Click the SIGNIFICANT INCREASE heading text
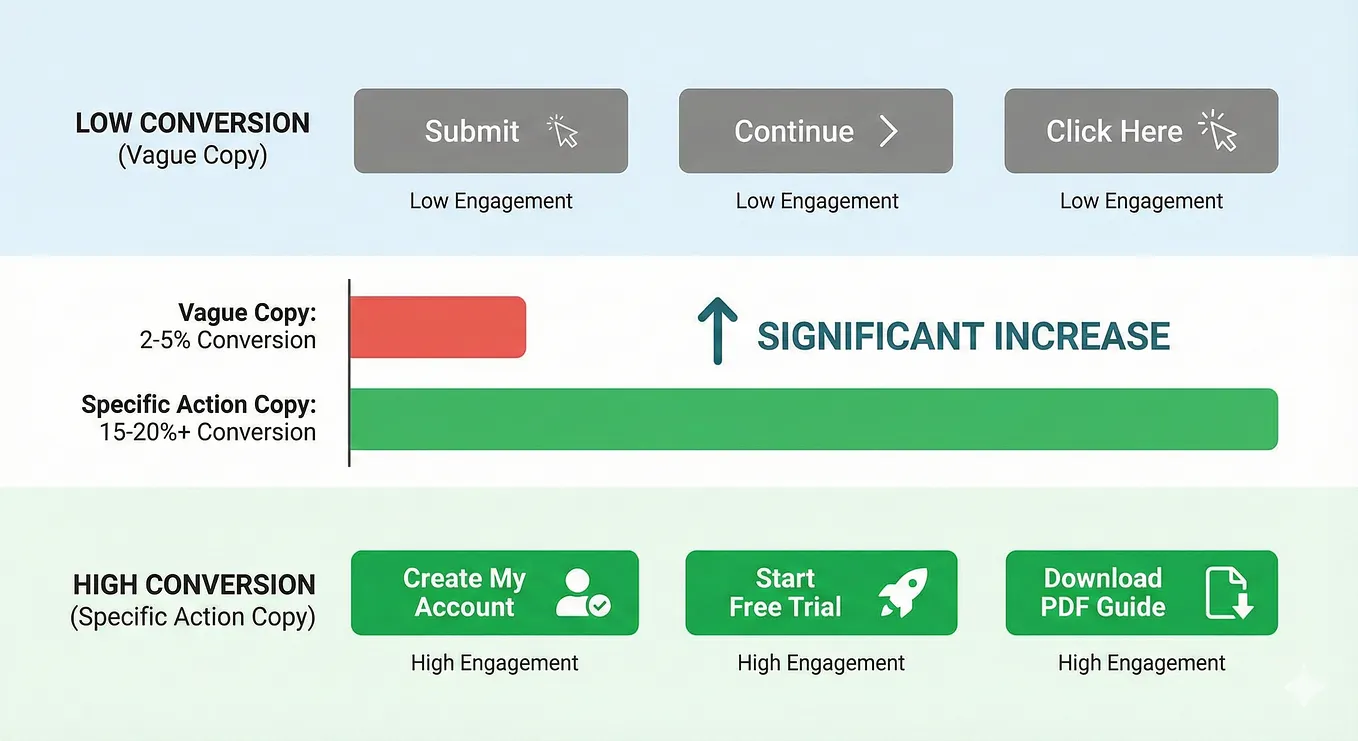Image resolution: width=1358 pixels, height=741 pixels. point(964,336)
